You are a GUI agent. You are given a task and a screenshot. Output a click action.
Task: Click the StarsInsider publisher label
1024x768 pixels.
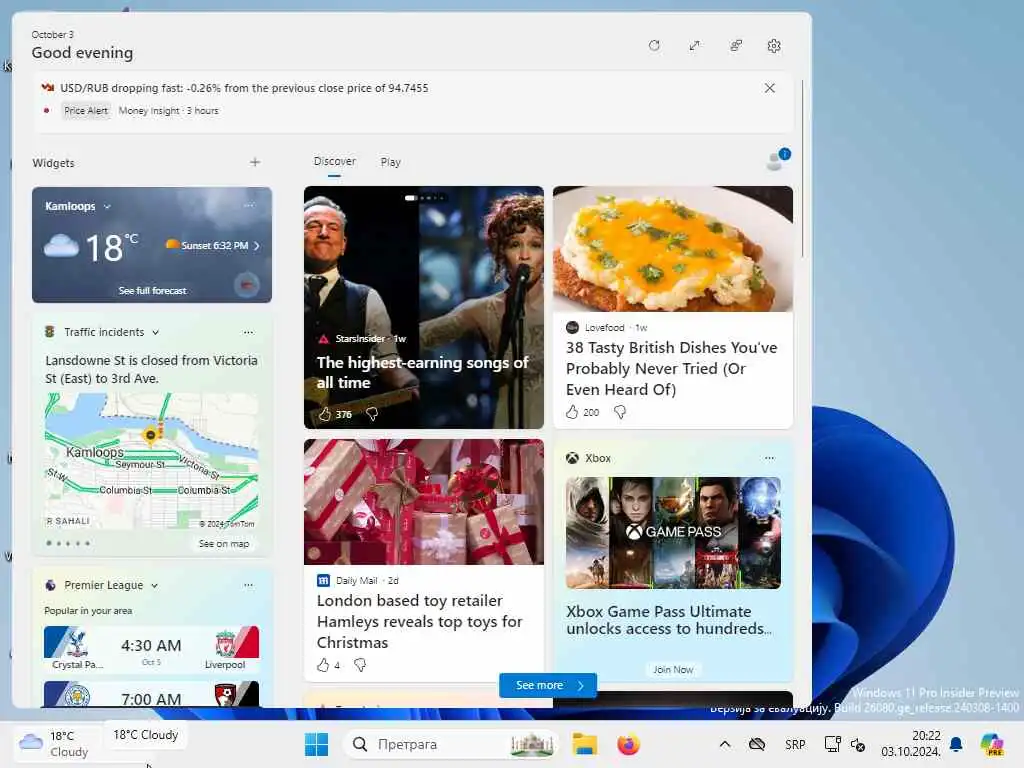coord(360,339)
